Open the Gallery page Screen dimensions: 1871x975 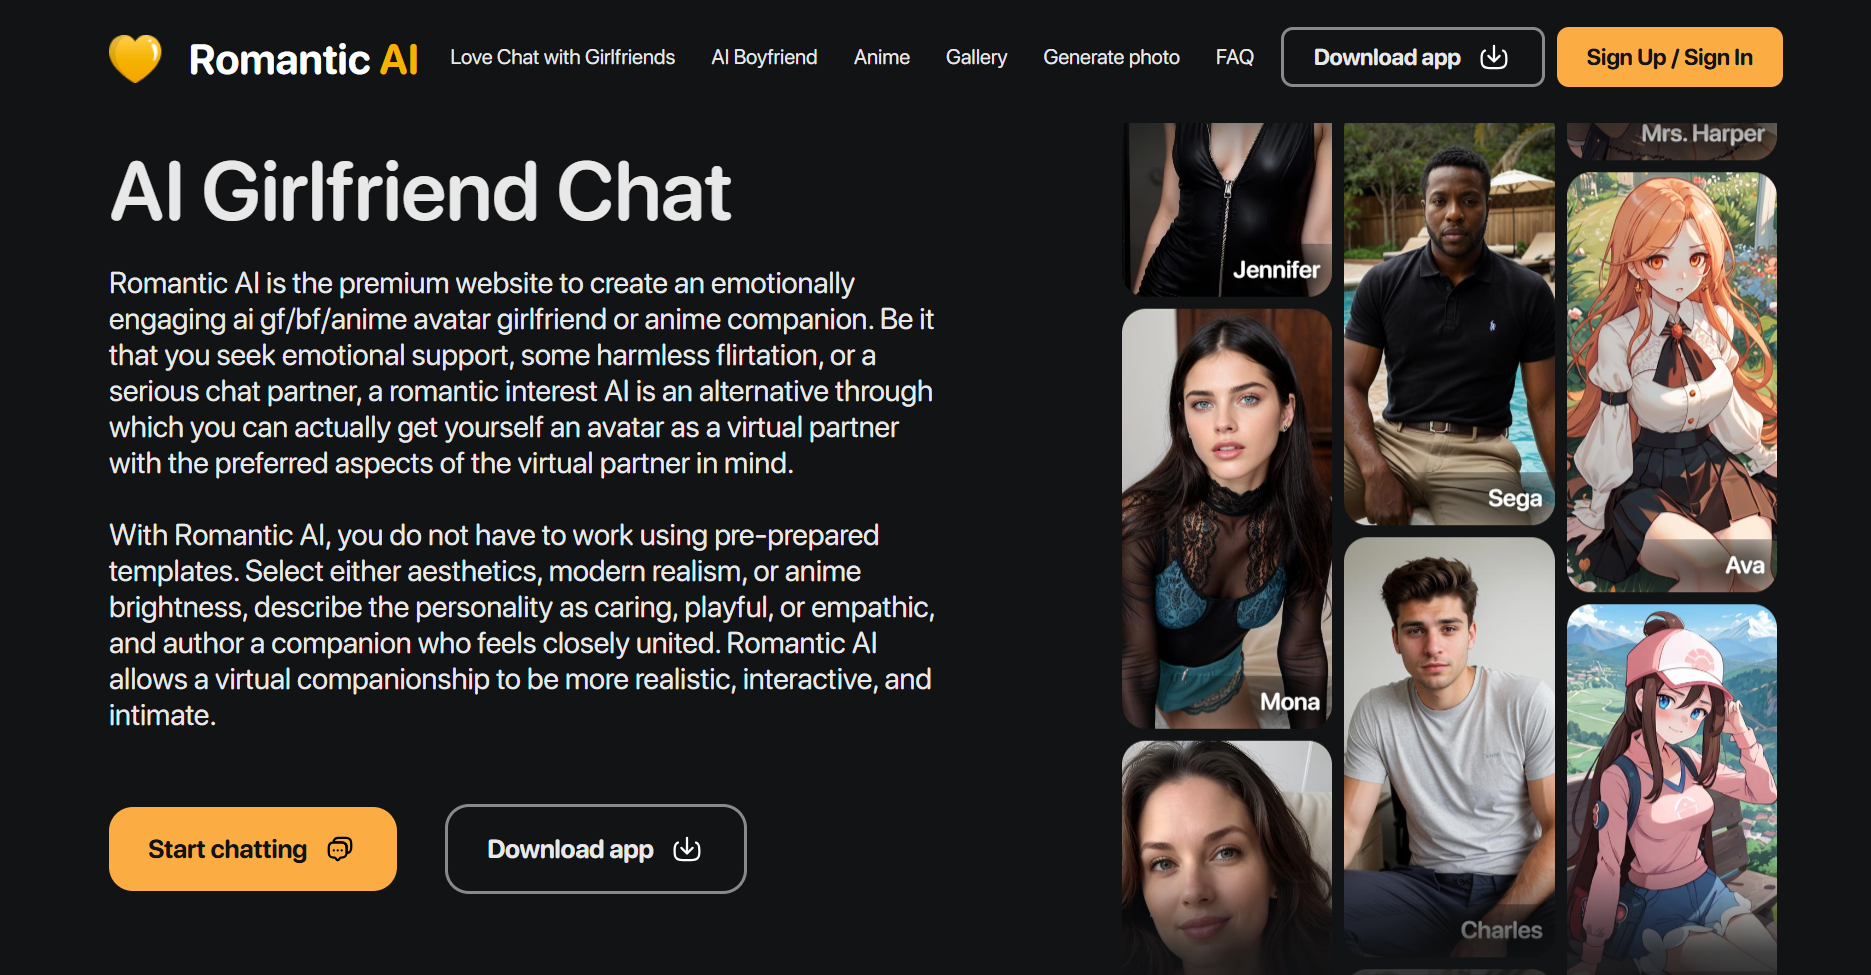[976, 57]
